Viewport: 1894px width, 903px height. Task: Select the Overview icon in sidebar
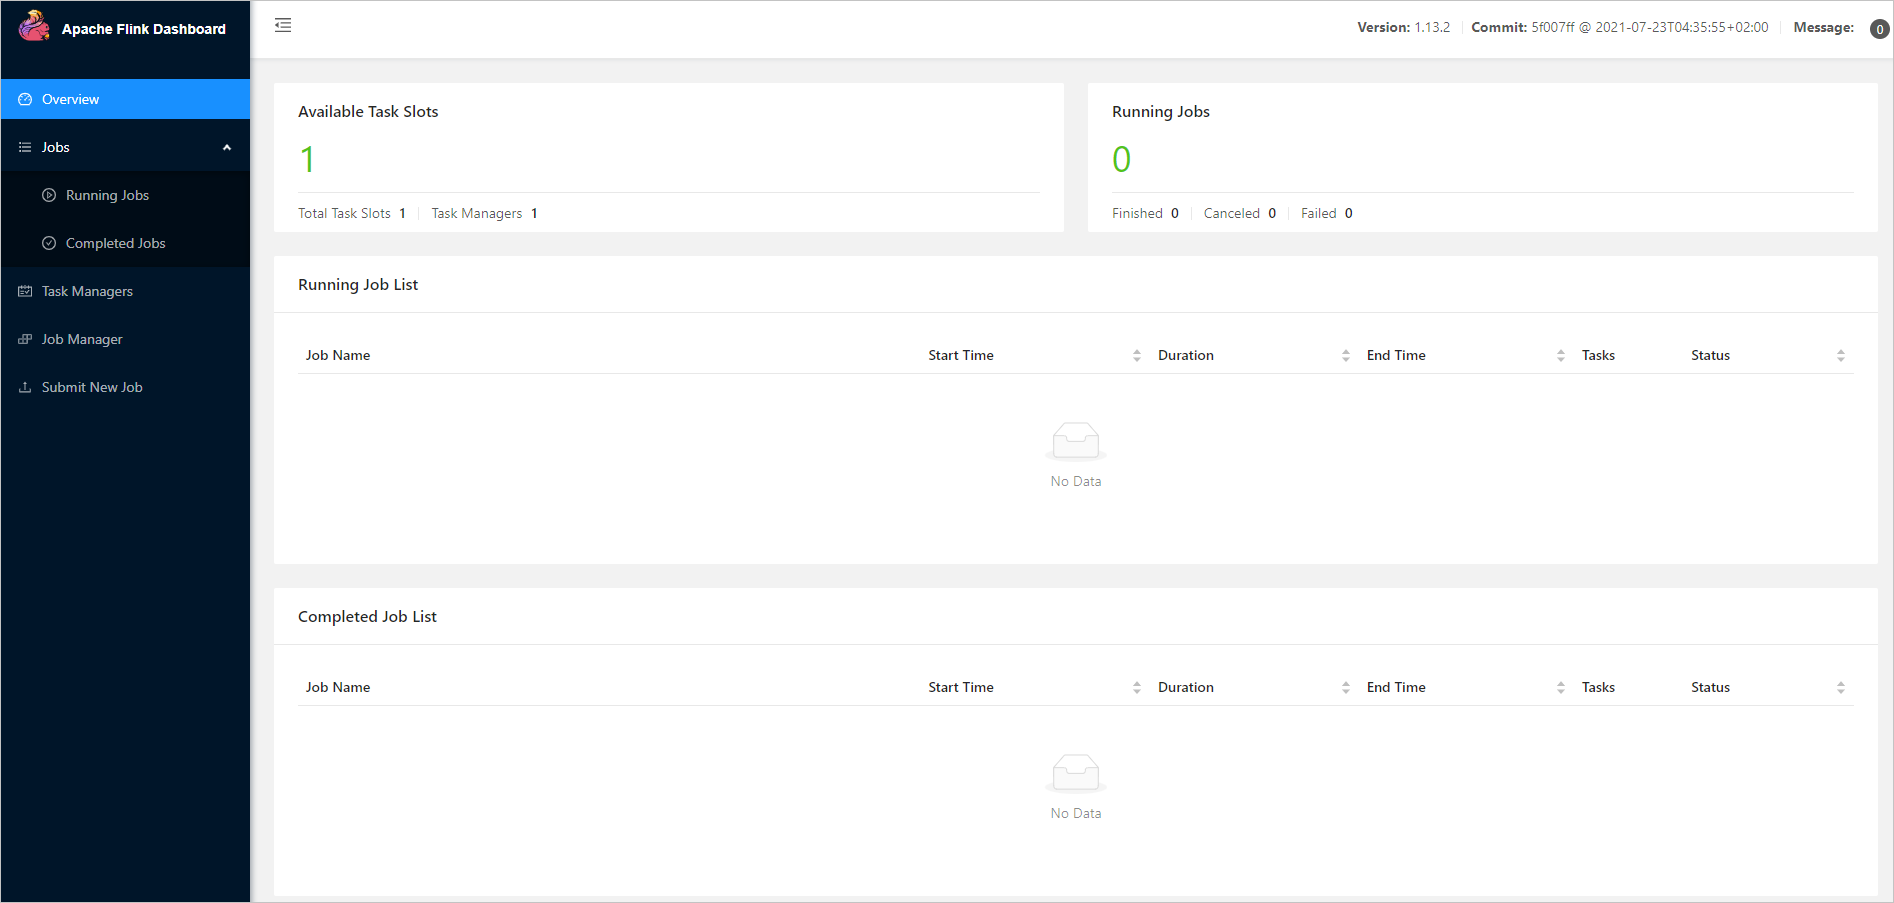click(25, 99)
